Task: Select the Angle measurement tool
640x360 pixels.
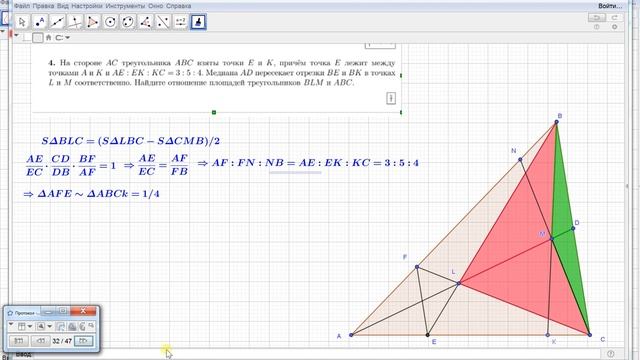Action: (x=145, y=22)
